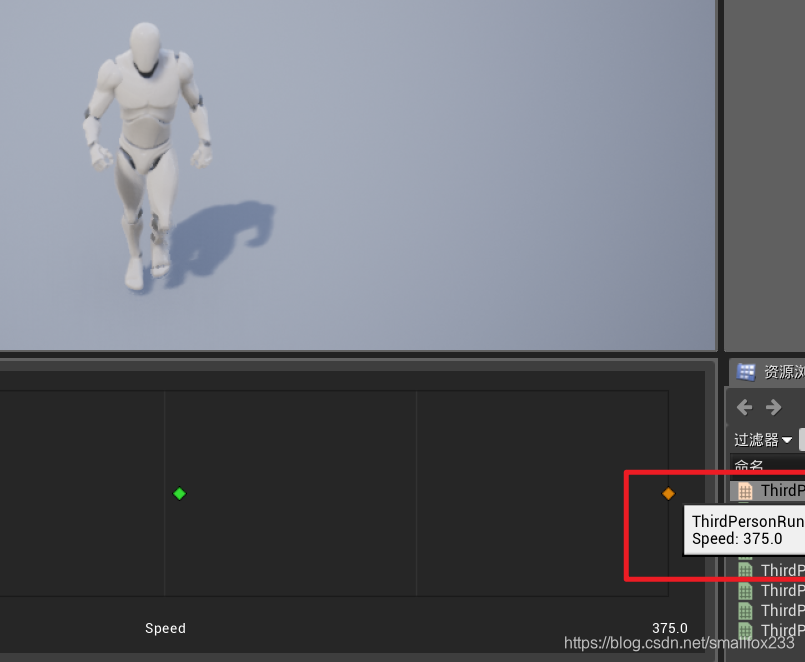This screenshot has width=805, height=662.
Task: Switch to the 资源浏览 asset browser tab
Action: pos(768,371)
